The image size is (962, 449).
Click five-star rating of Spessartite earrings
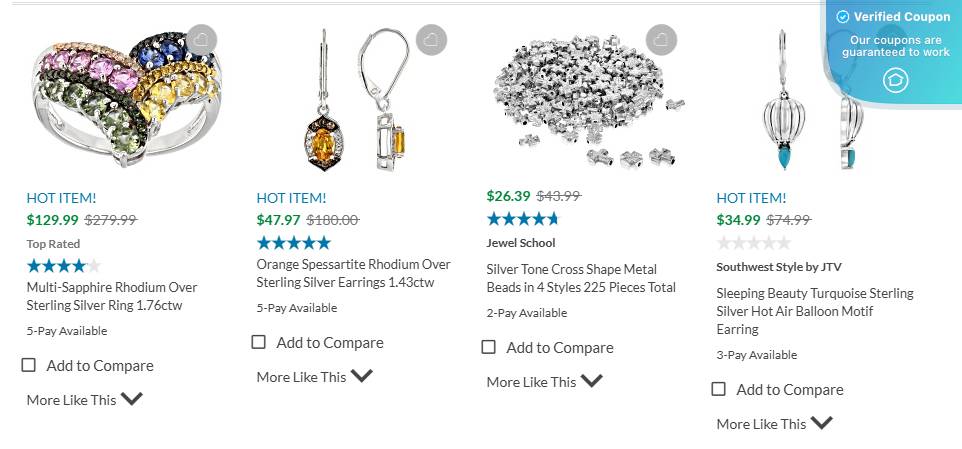tap(293, 243)
